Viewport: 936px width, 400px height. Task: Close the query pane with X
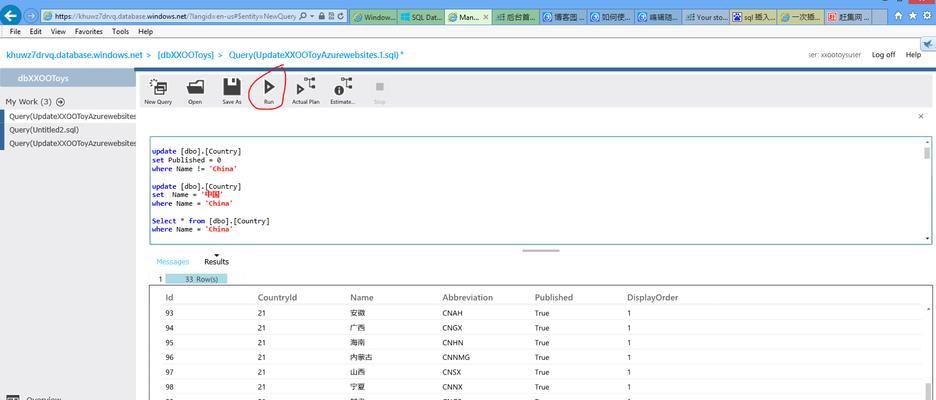click(920, 116)
